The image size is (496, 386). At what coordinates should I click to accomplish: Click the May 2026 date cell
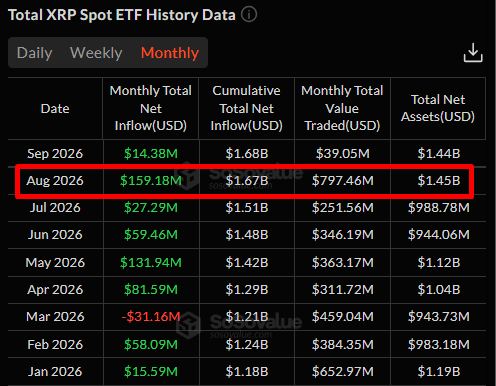(x=55, y=262)
